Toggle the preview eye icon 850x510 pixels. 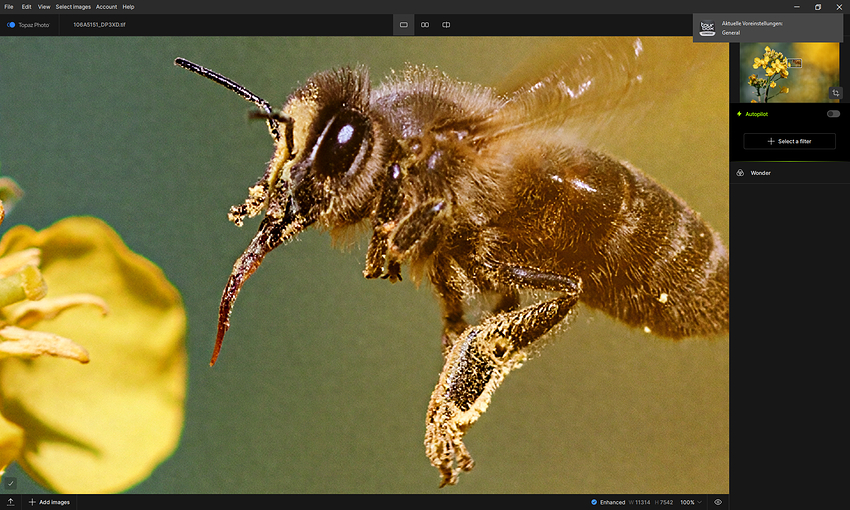pyautogui.click(x=718, y=502)
